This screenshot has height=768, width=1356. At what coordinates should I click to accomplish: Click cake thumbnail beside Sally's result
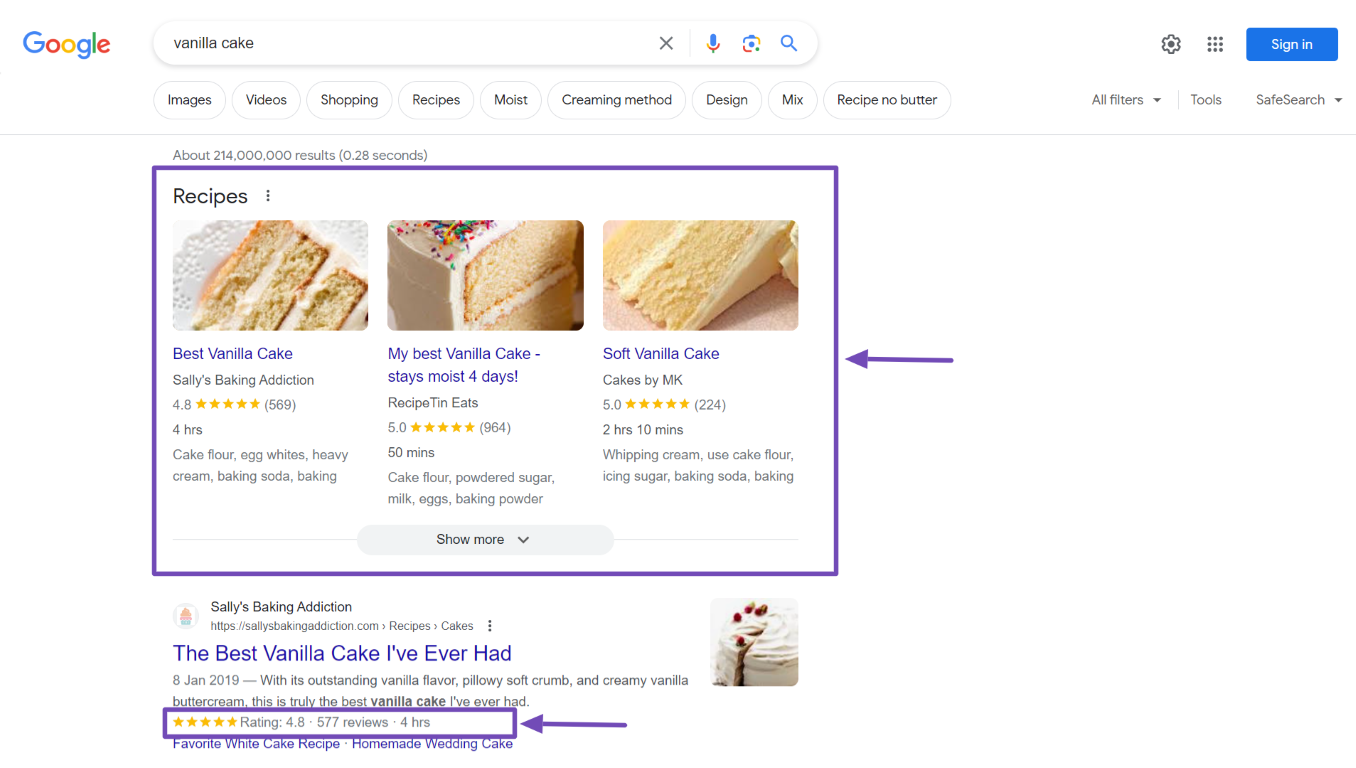(754, 642)
